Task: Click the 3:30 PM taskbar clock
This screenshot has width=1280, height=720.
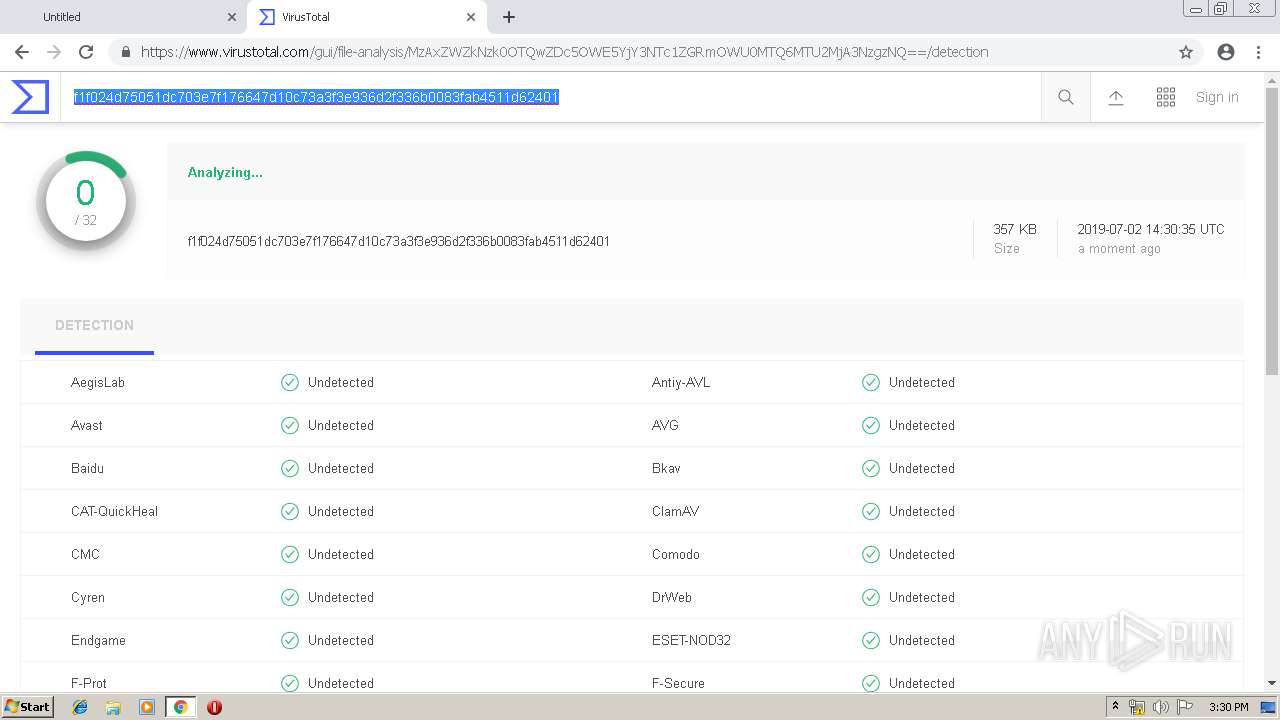Action: (1228, 707)
